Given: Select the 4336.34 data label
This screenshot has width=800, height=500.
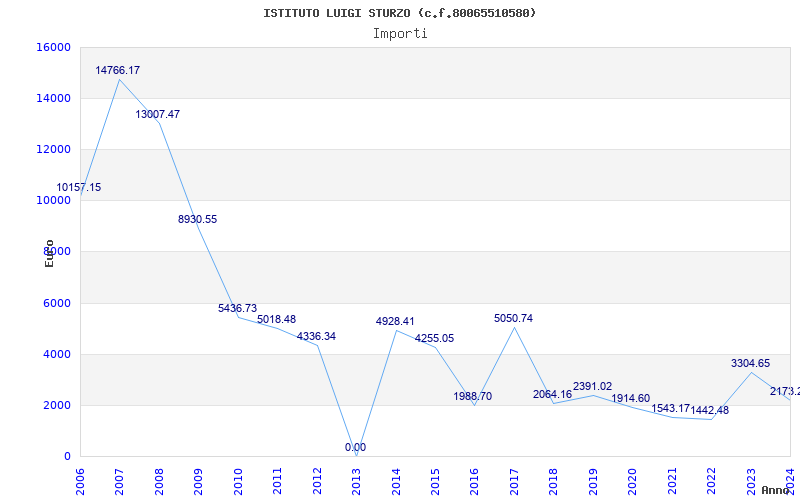Looking at the screenshot, I should tap(316, 336).
